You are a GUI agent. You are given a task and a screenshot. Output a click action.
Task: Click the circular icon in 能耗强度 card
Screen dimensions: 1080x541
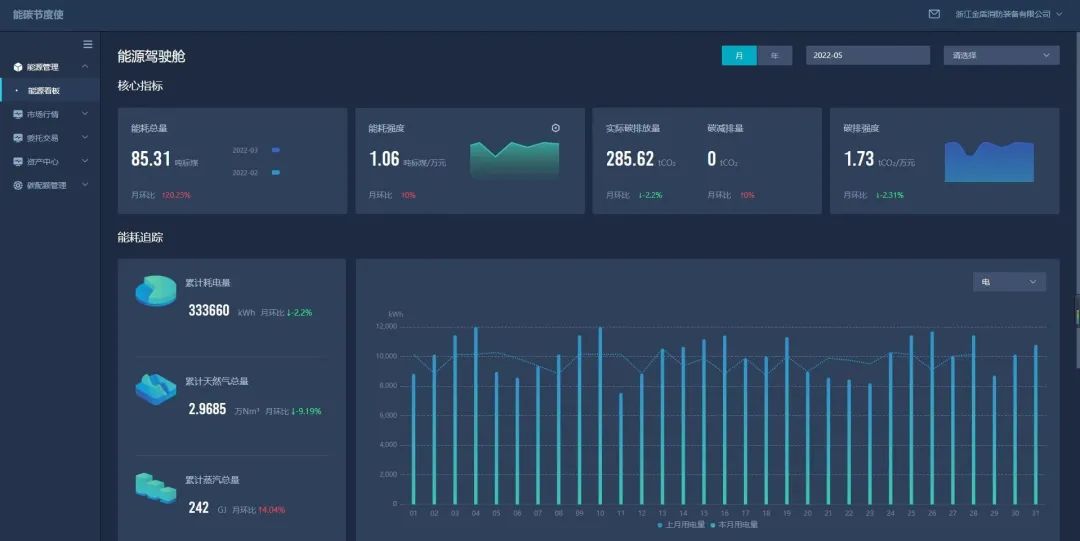click(556, 128)
